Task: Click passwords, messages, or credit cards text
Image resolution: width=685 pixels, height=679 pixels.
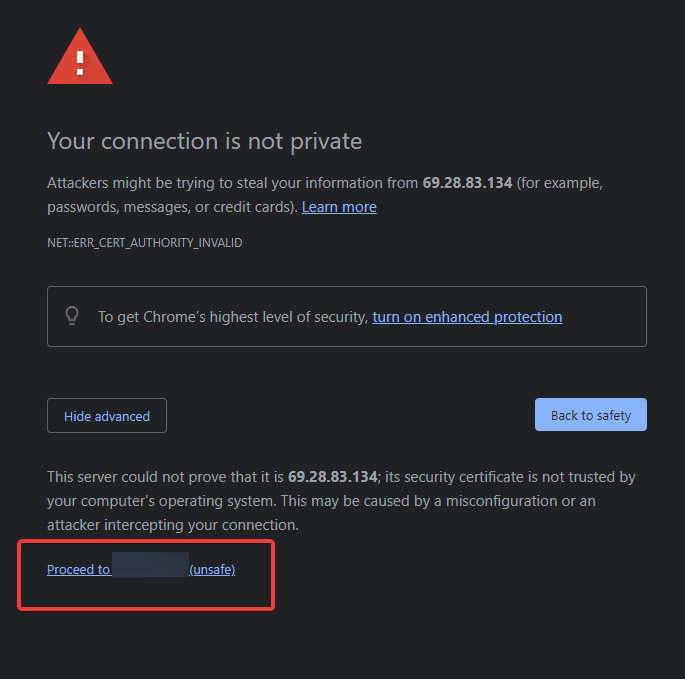Action: [170, 207]
